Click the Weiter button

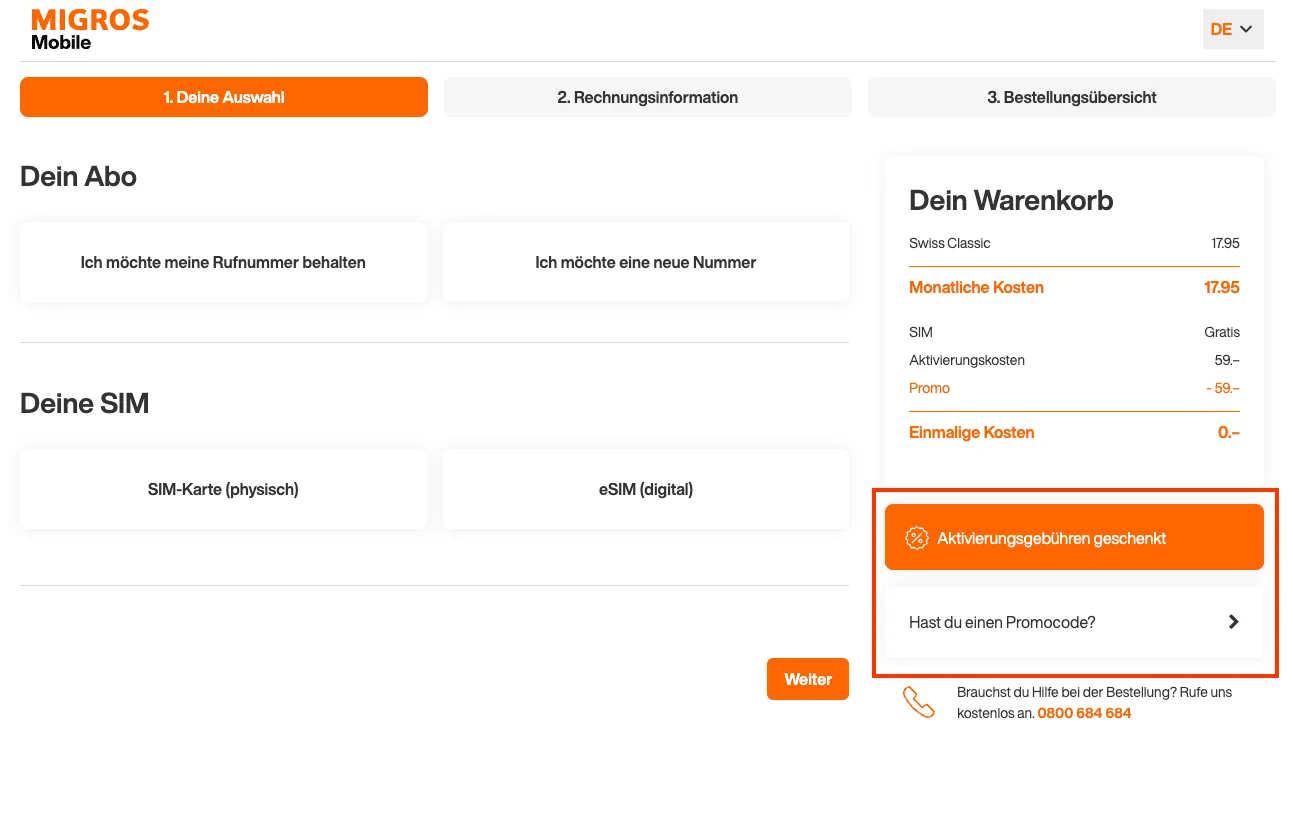coord(808,679)
